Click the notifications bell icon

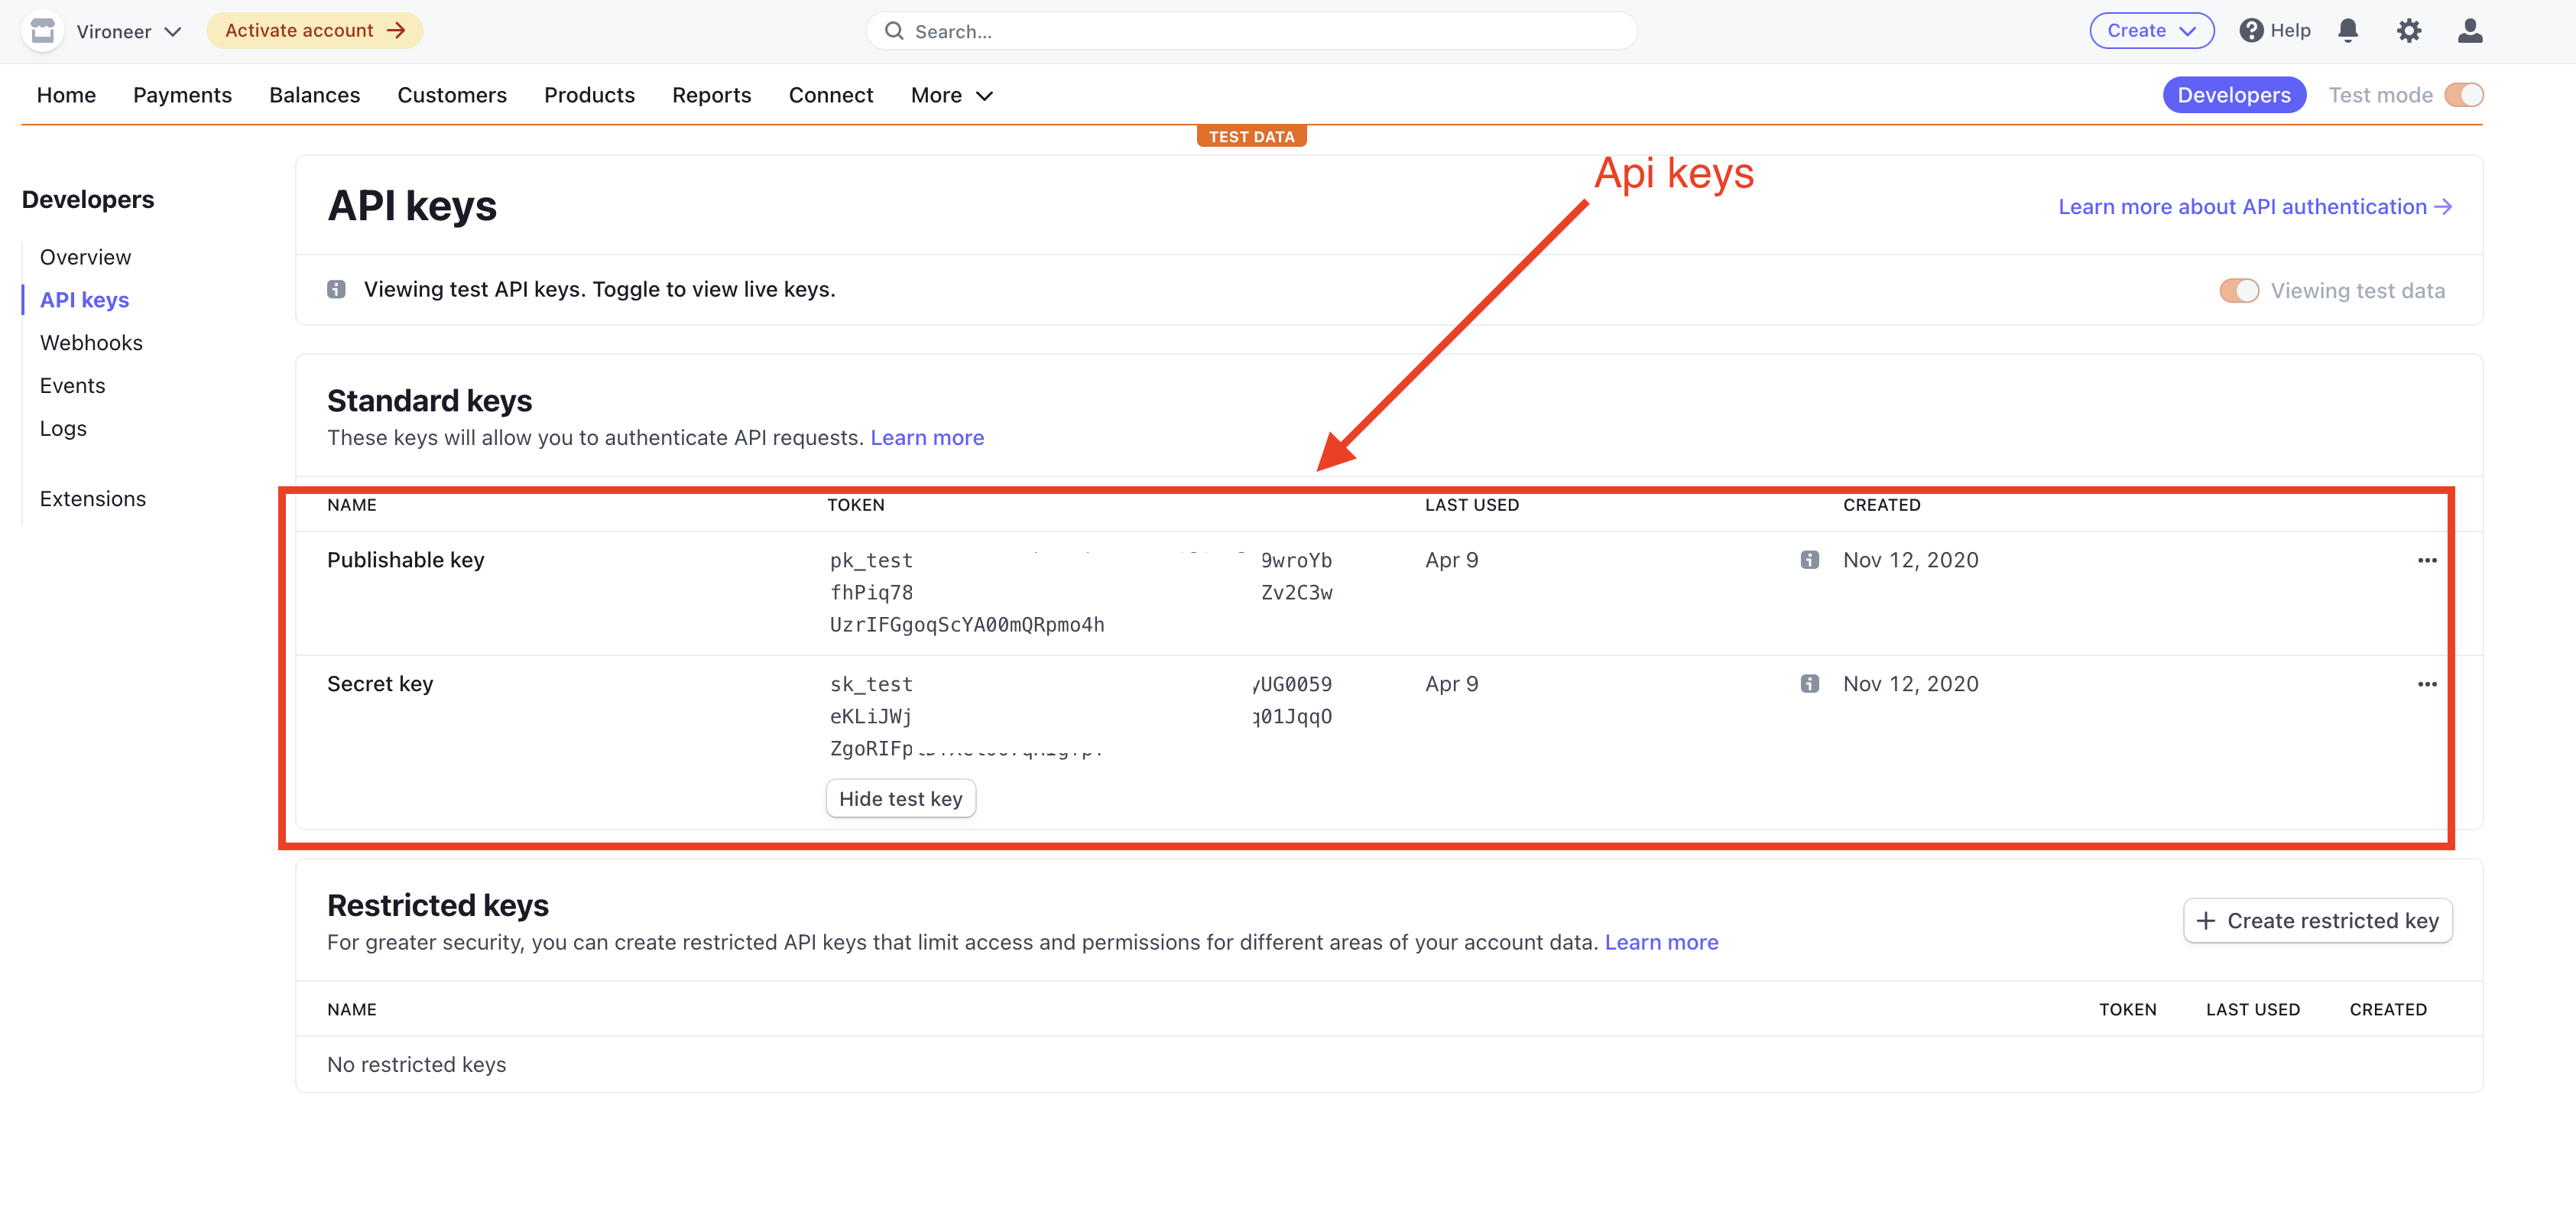[2348, 31]
